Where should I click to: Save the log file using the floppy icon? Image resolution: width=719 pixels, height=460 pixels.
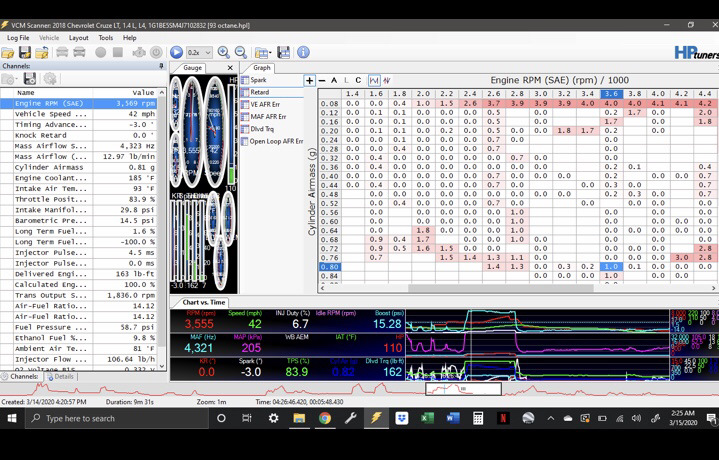[25, 53]
